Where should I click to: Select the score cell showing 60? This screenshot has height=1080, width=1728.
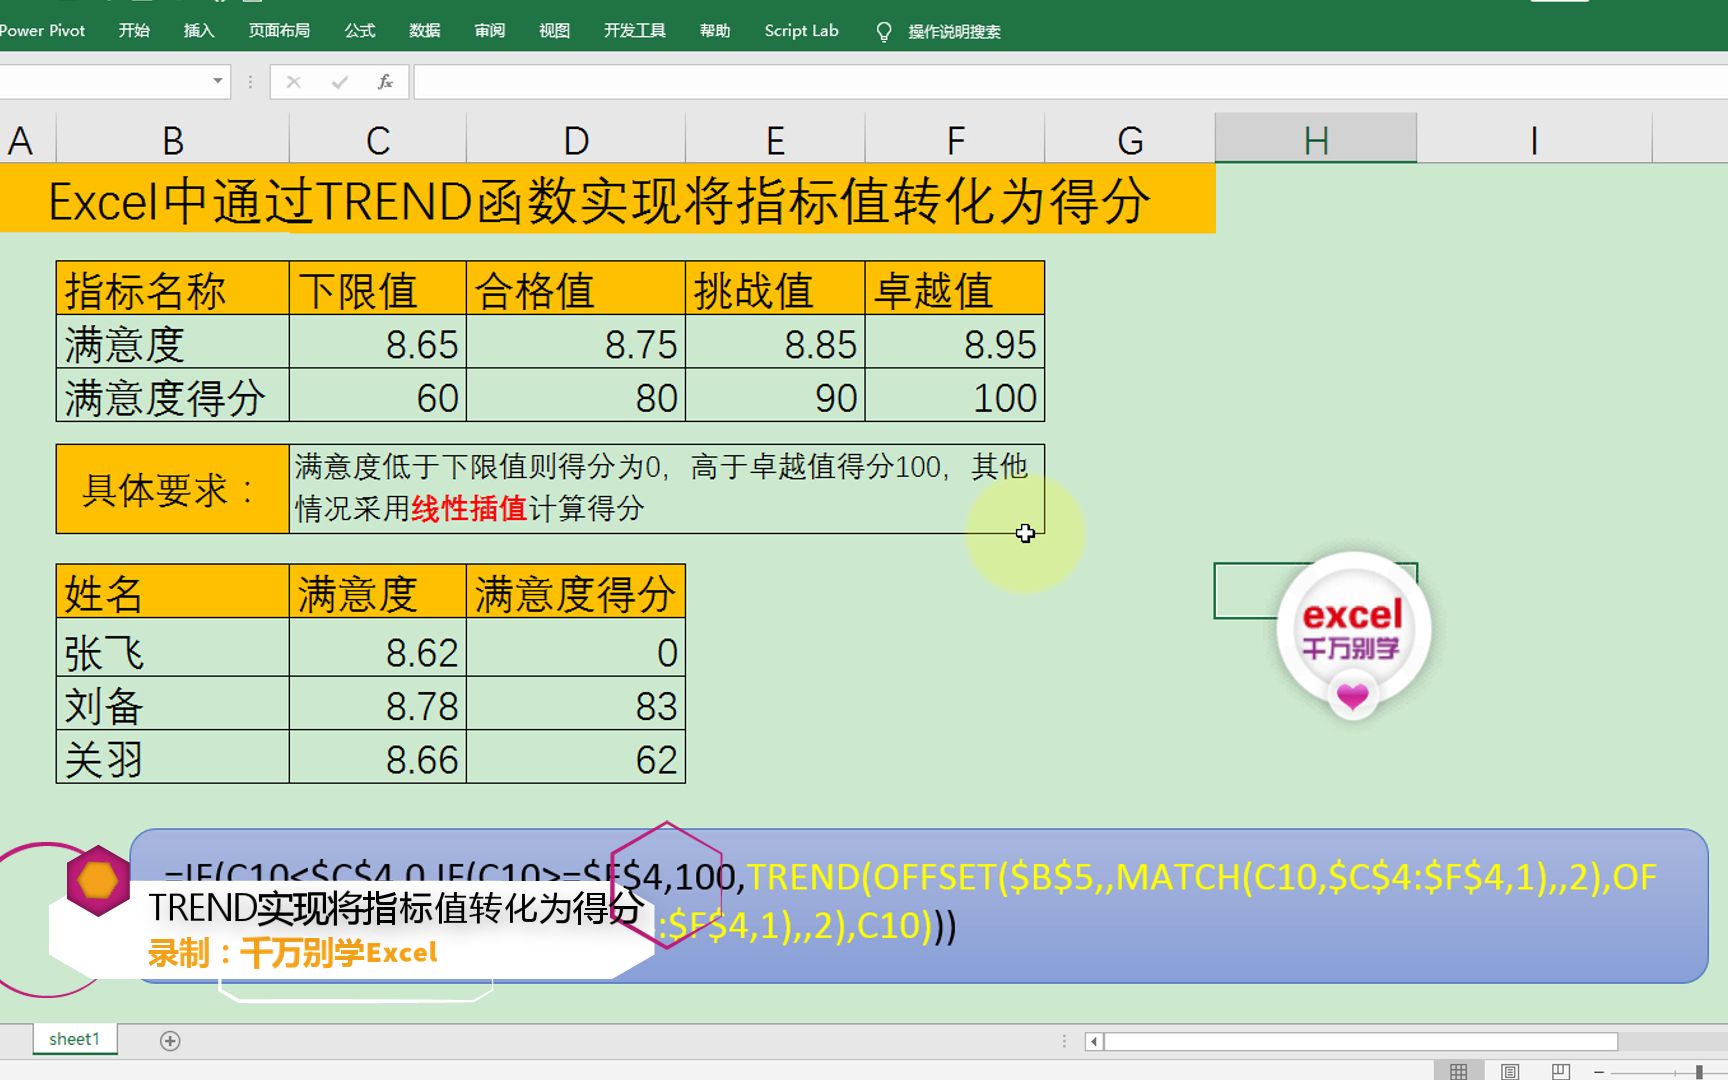[378, 395]
